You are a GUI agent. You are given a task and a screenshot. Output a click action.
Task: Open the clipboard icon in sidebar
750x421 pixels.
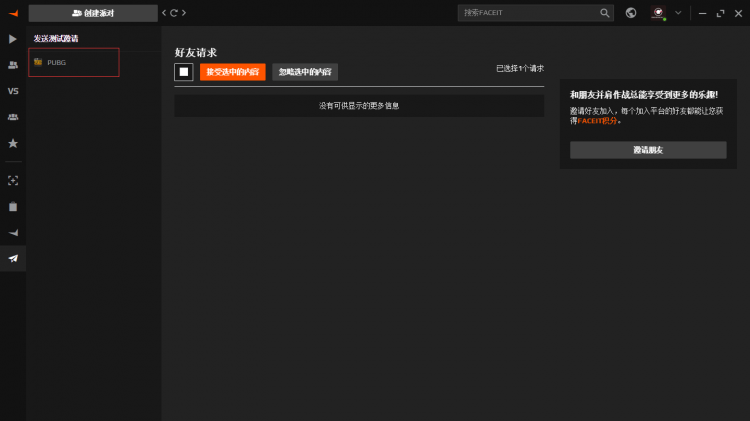(x=13, y=207)
